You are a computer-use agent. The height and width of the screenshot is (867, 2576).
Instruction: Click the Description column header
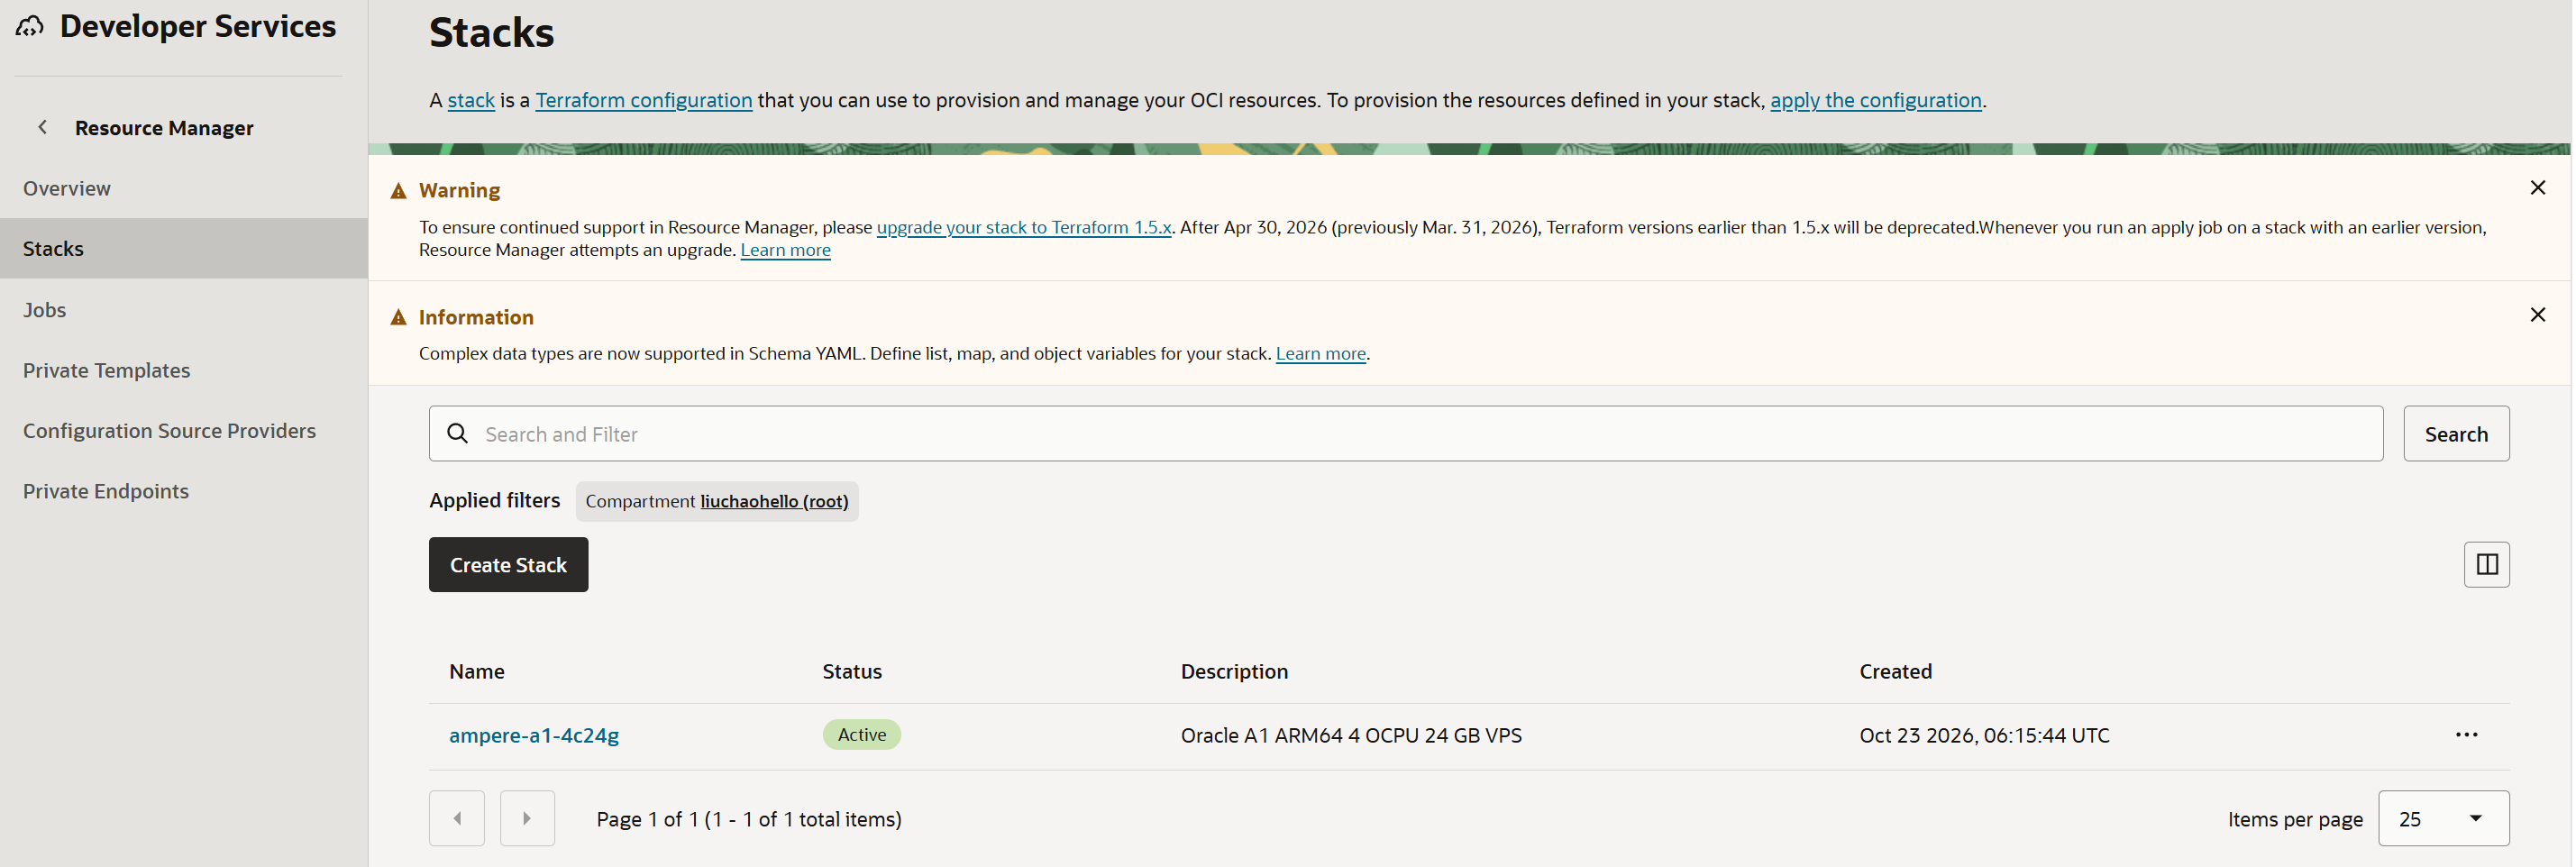1234,671
